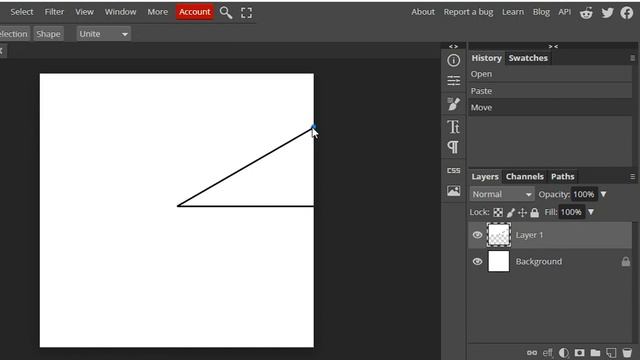Add a raster mask icon
Viewport: 640px width, 360px height.
tap(579, 353)
